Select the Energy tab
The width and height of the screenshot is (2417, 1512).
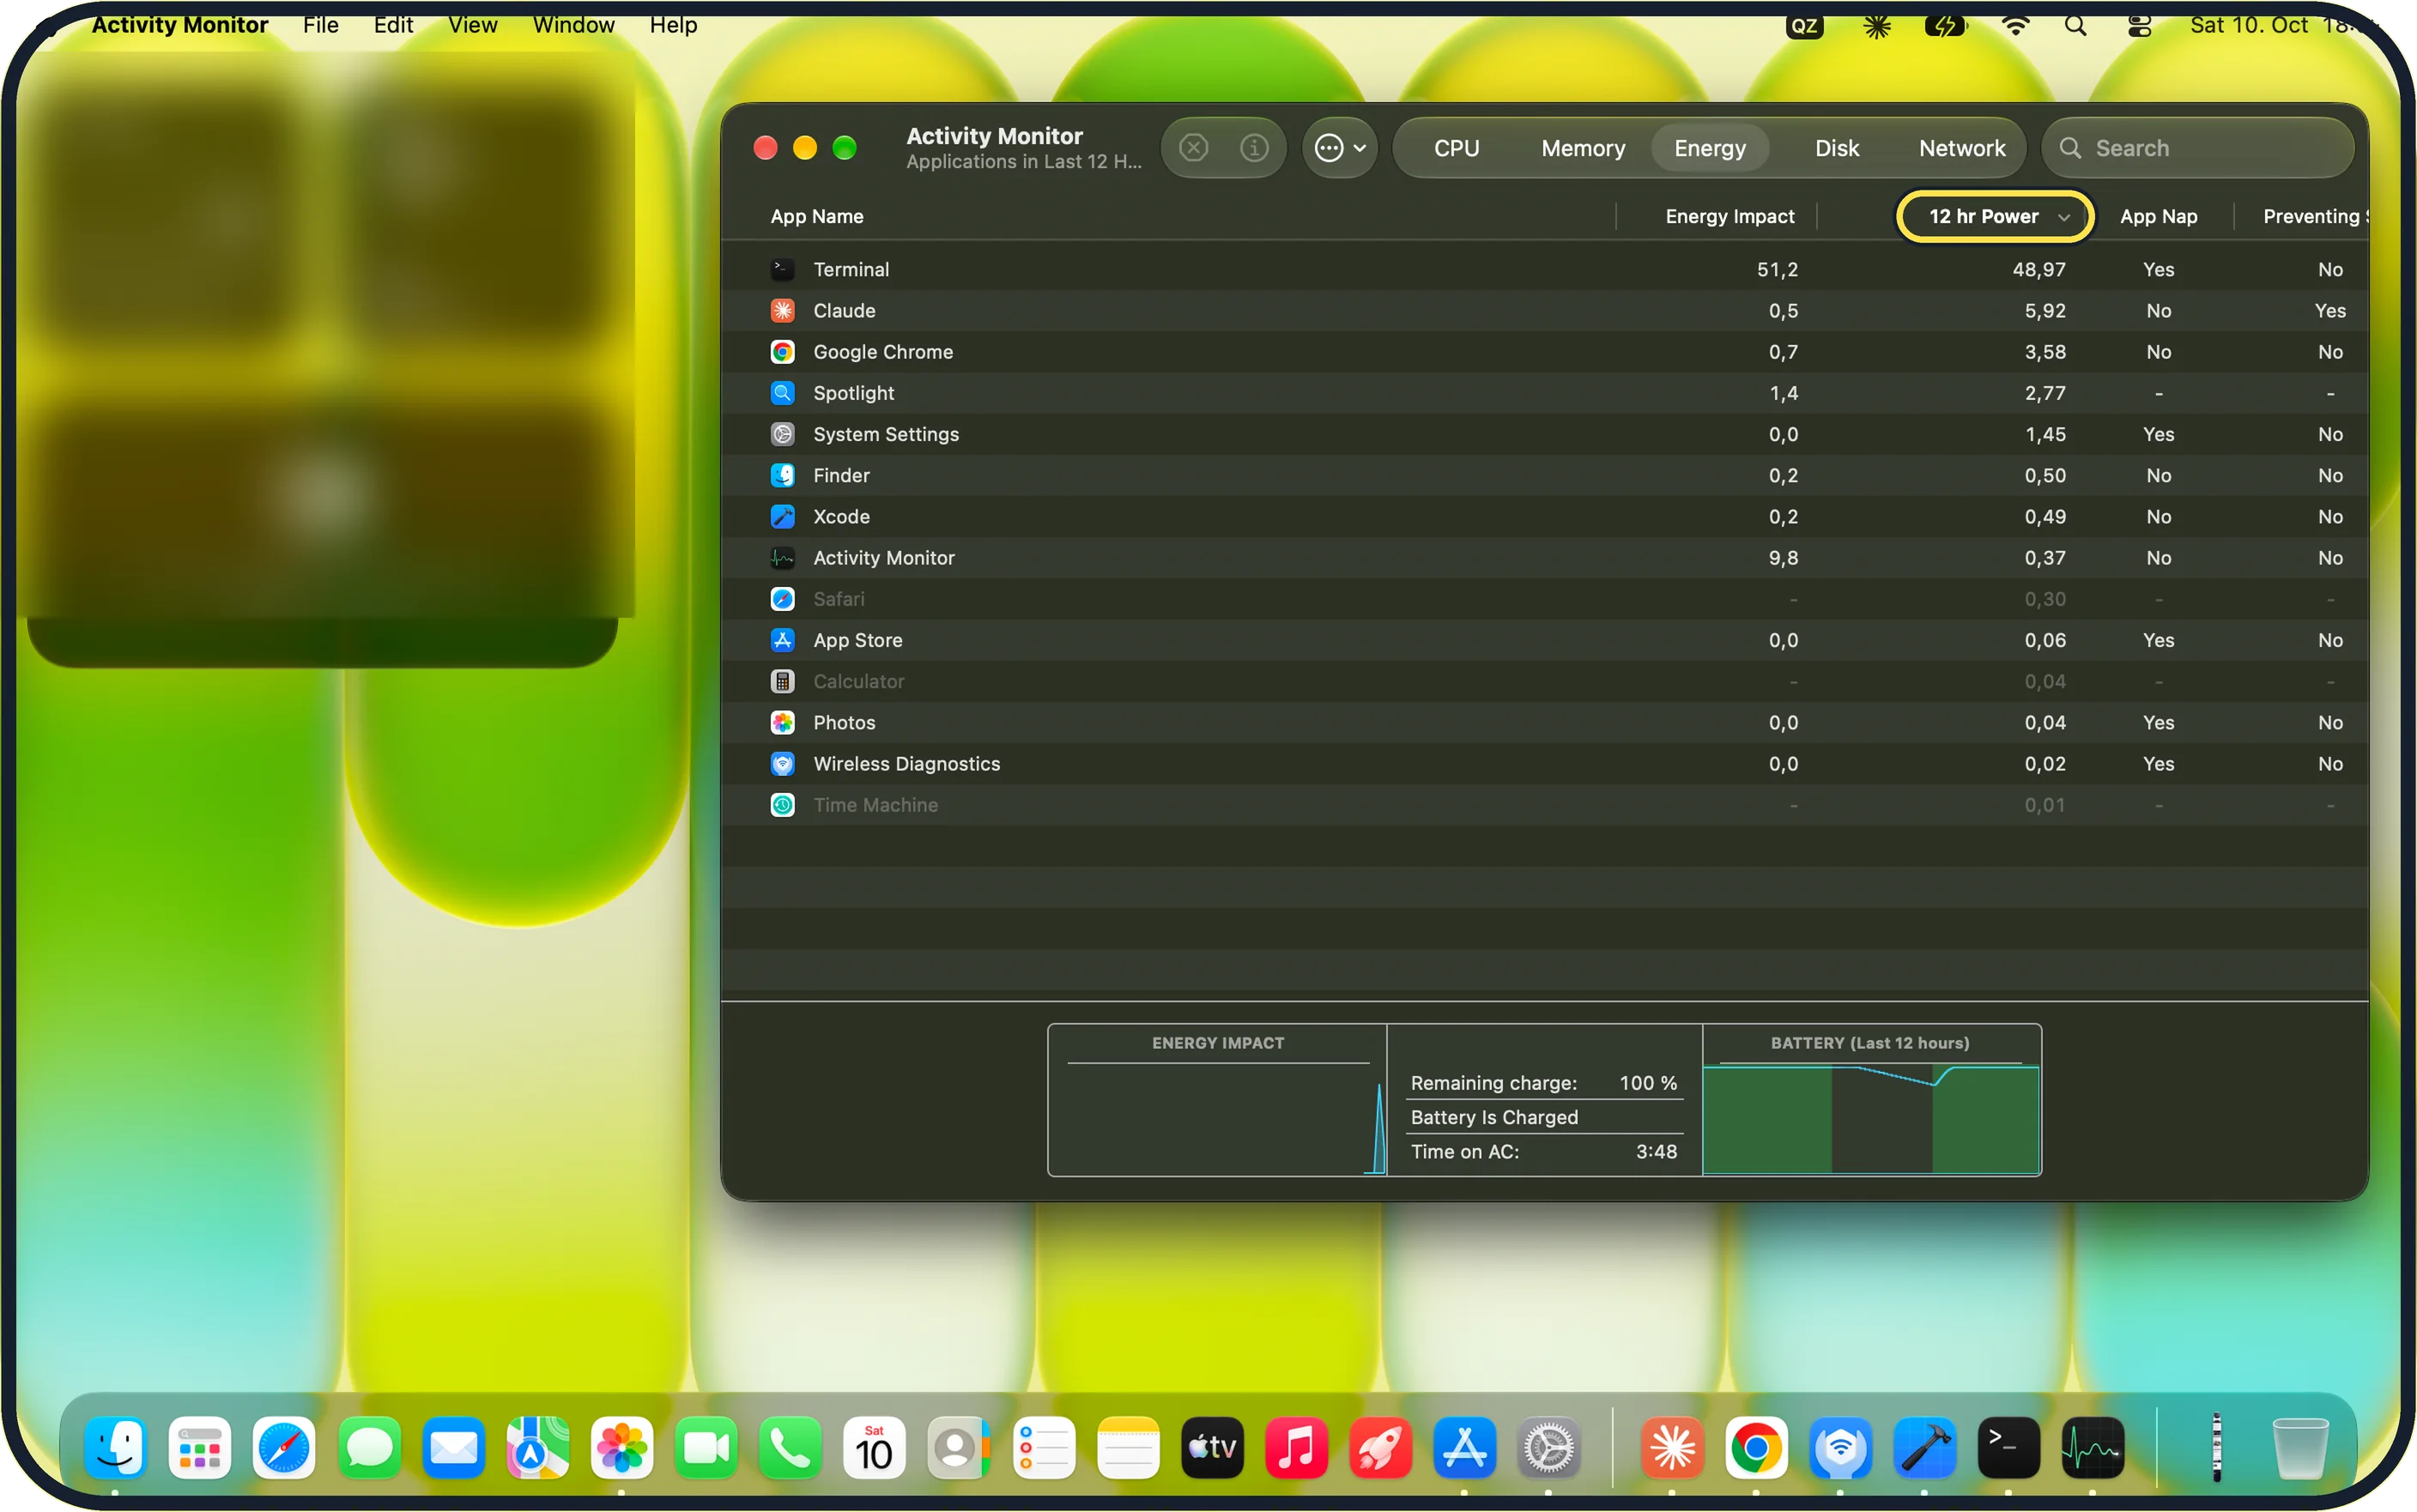1710,148
